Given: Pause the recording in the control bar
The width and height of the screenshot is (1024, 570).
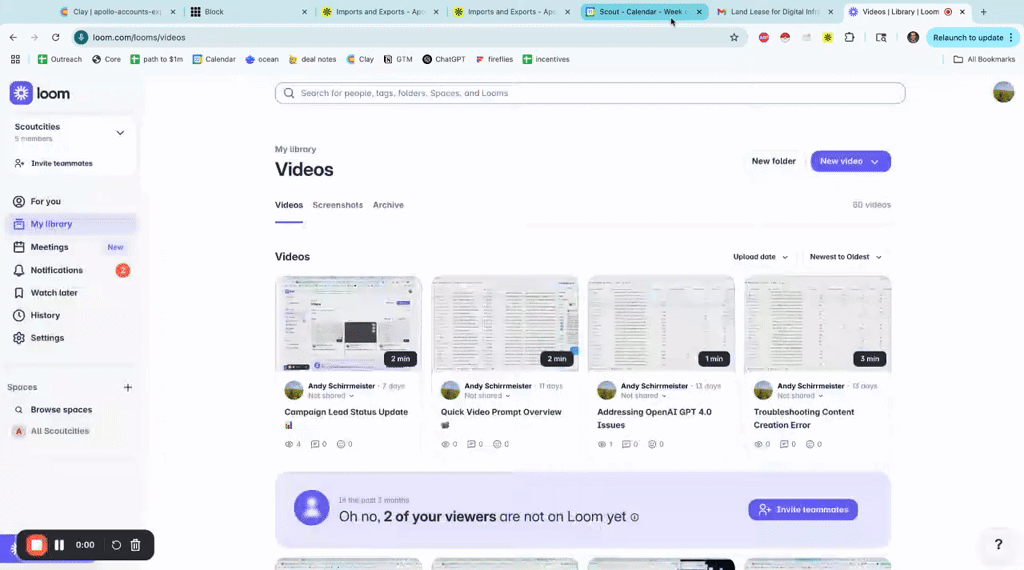Looking at the screenshot, I should click(59, 545).
